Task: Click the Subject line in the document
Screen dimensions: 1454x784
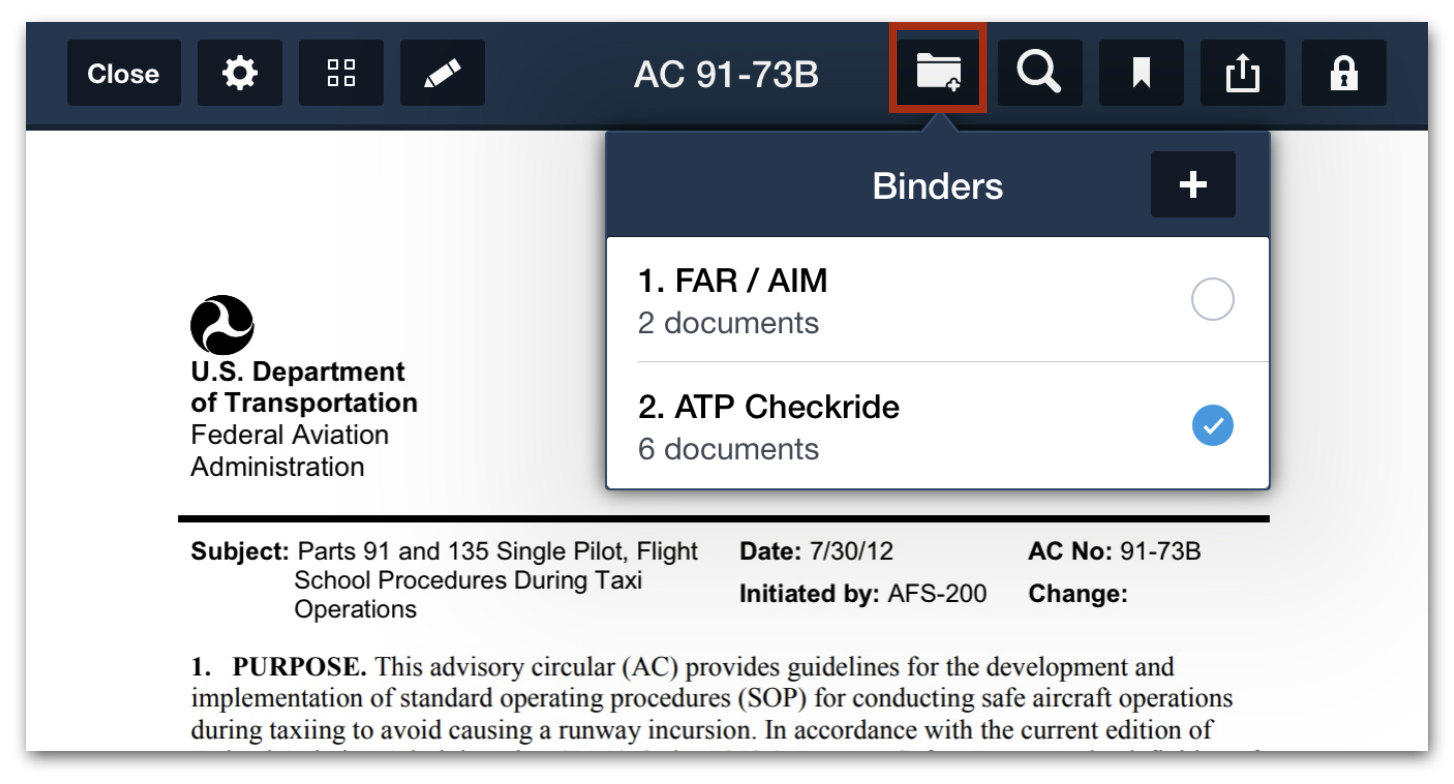Action: pyautogui.click(x=445, y=580)
